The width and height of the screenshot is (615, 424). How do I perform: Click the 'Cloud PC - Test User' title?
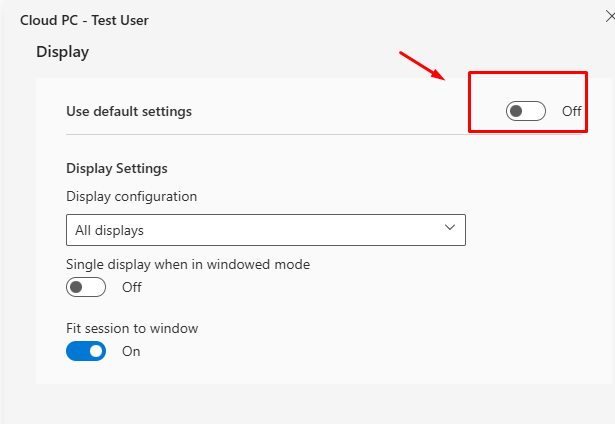click(x=85, y=19)
